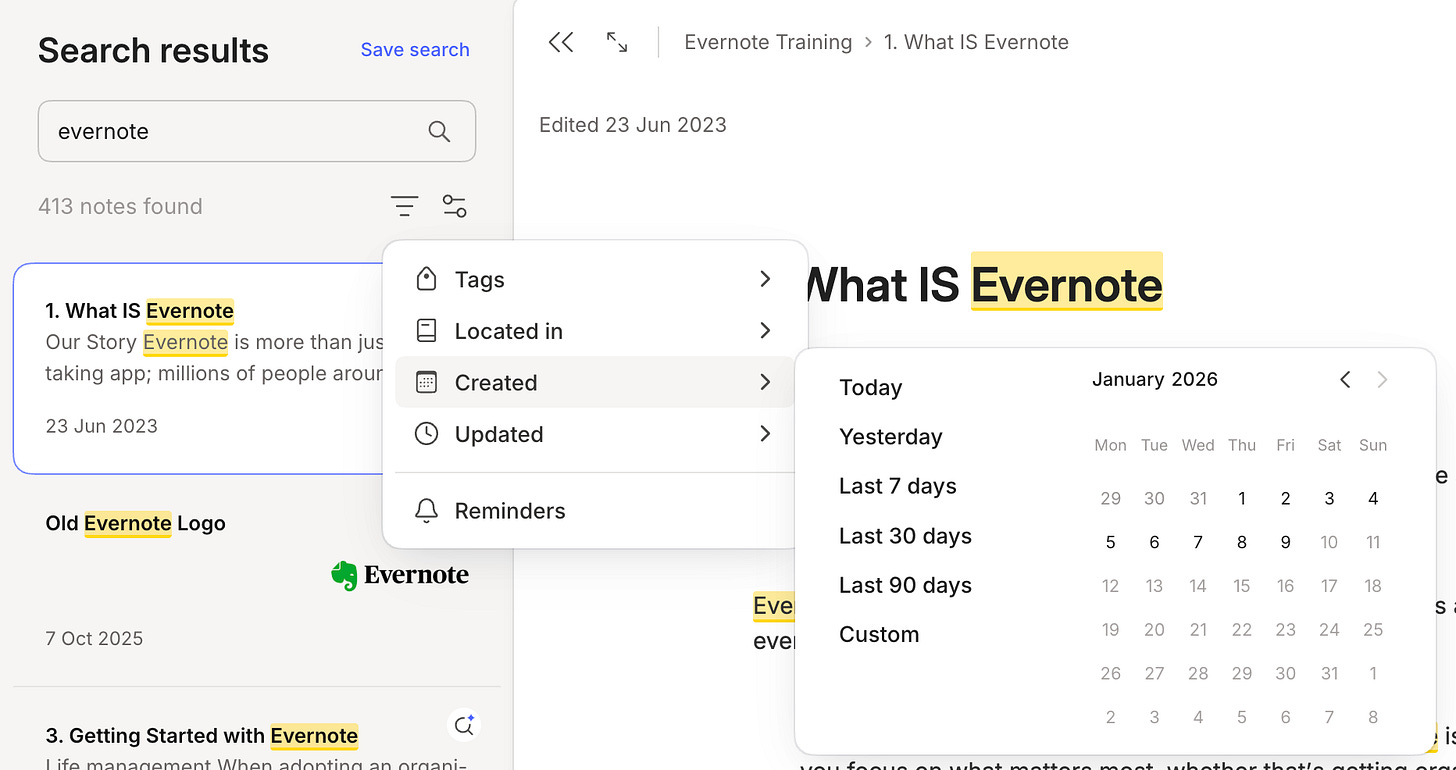Click the next month arrow in calendar
The height and width of the screenshot is (770, 1456).
1382,379
